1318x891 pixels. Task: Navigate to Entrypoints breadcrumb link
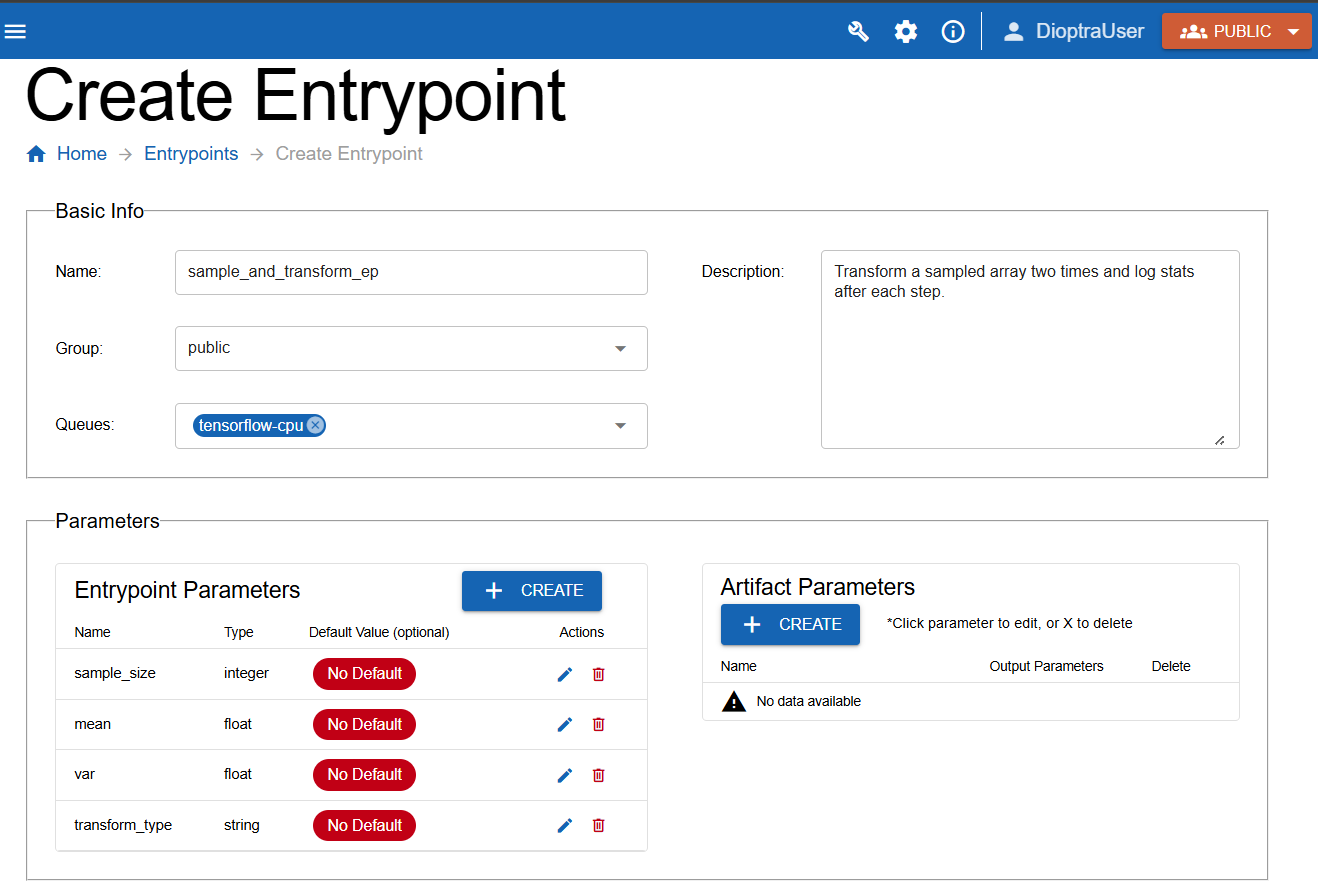tap(191, 154)
